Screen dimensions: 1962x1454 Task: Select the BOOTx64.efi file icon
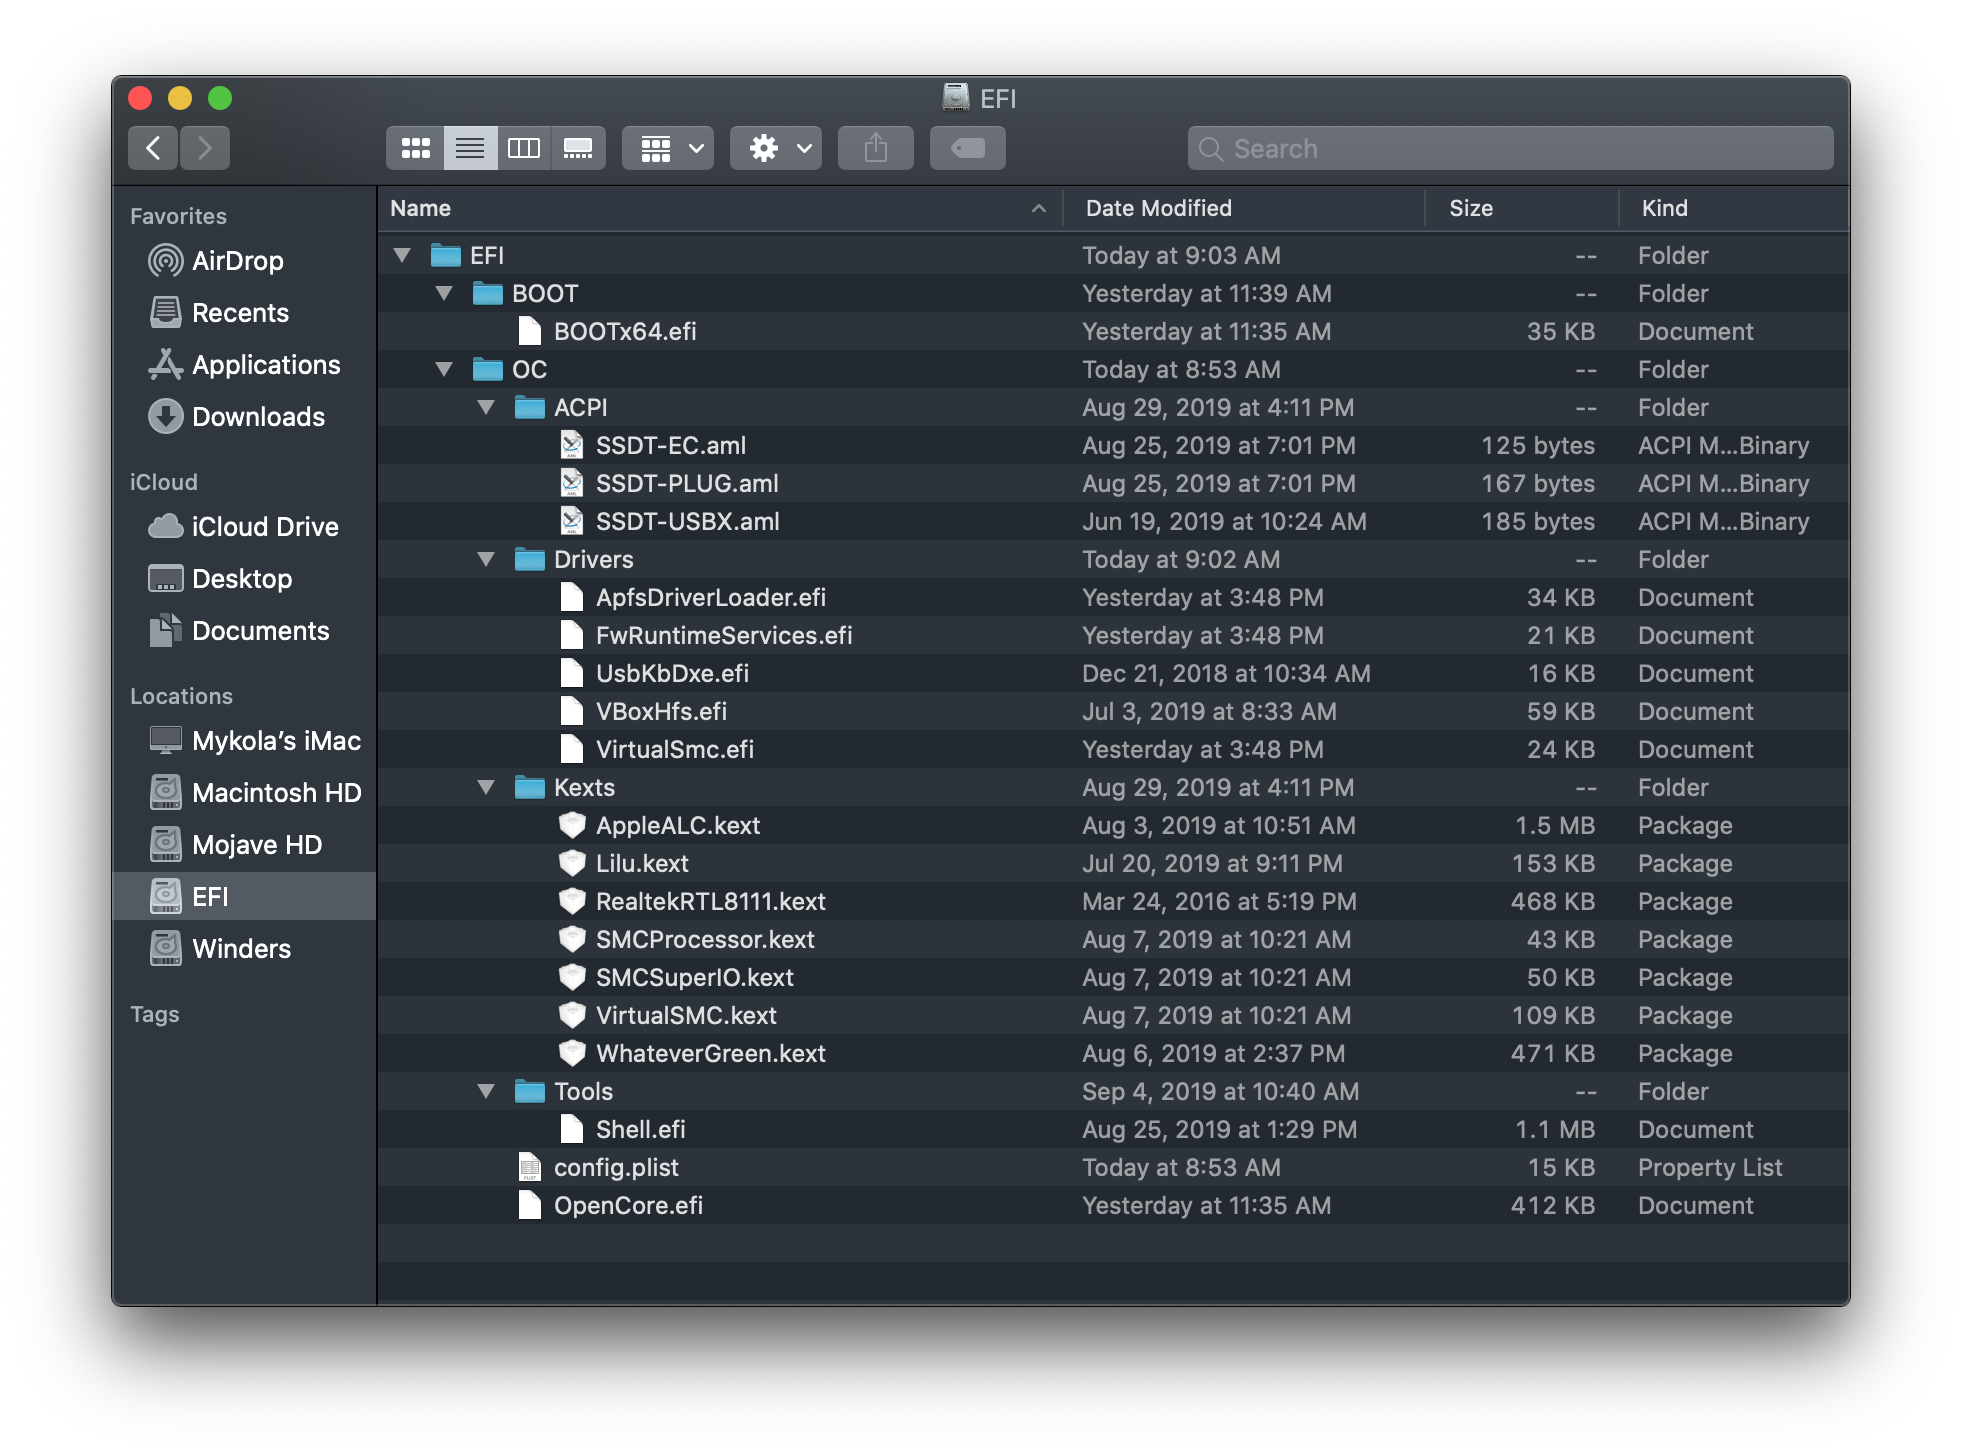coord(530,331)
